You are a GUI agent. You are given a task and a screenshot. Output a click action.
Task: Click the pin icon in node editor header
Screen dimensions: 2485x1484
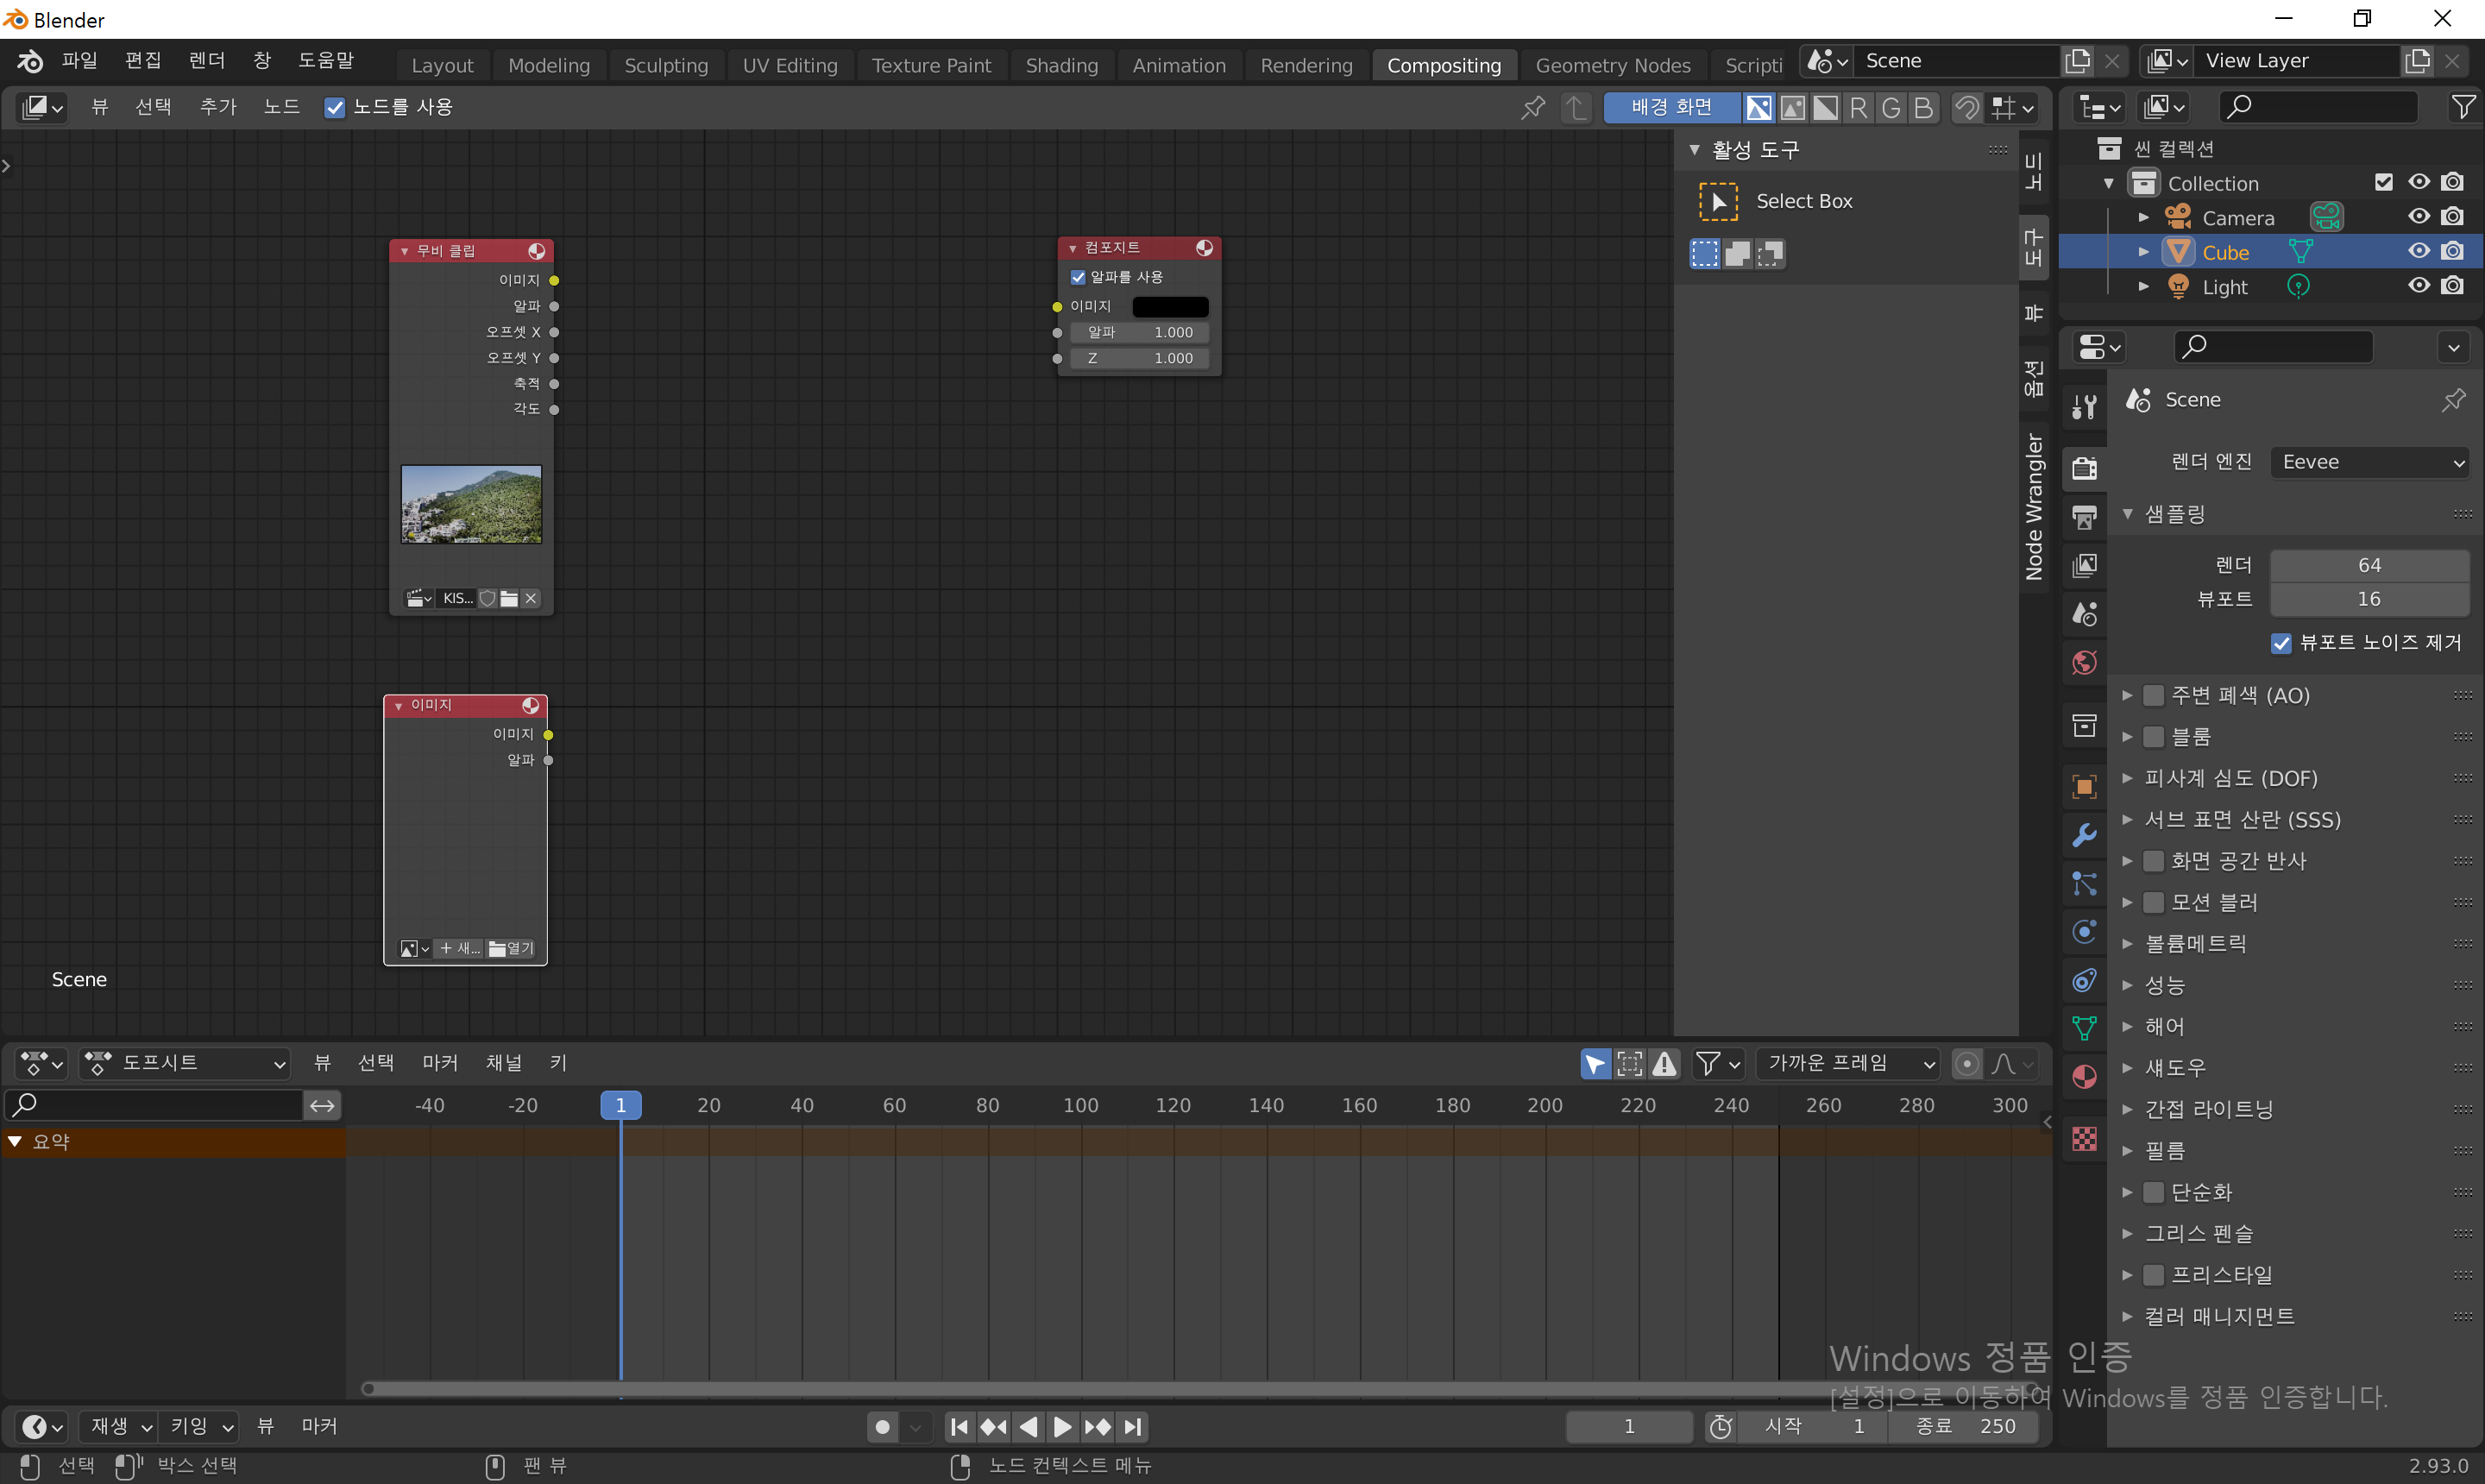[x=1532, y=107]
